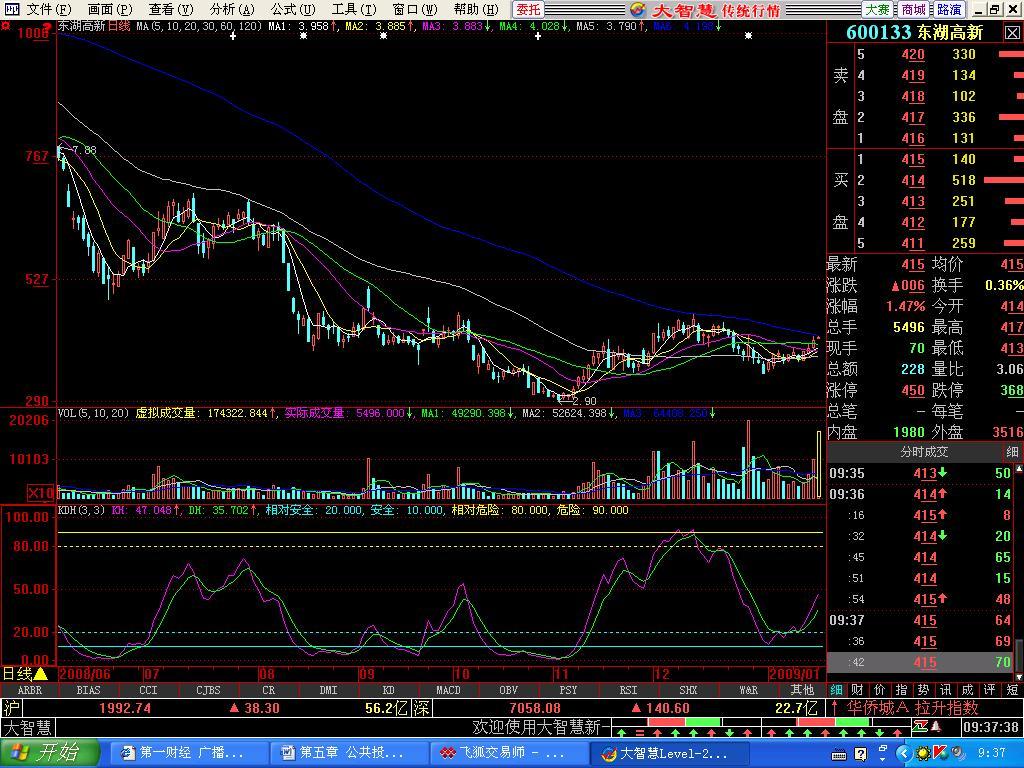Click the red-green chart icon near status clock

920,726
